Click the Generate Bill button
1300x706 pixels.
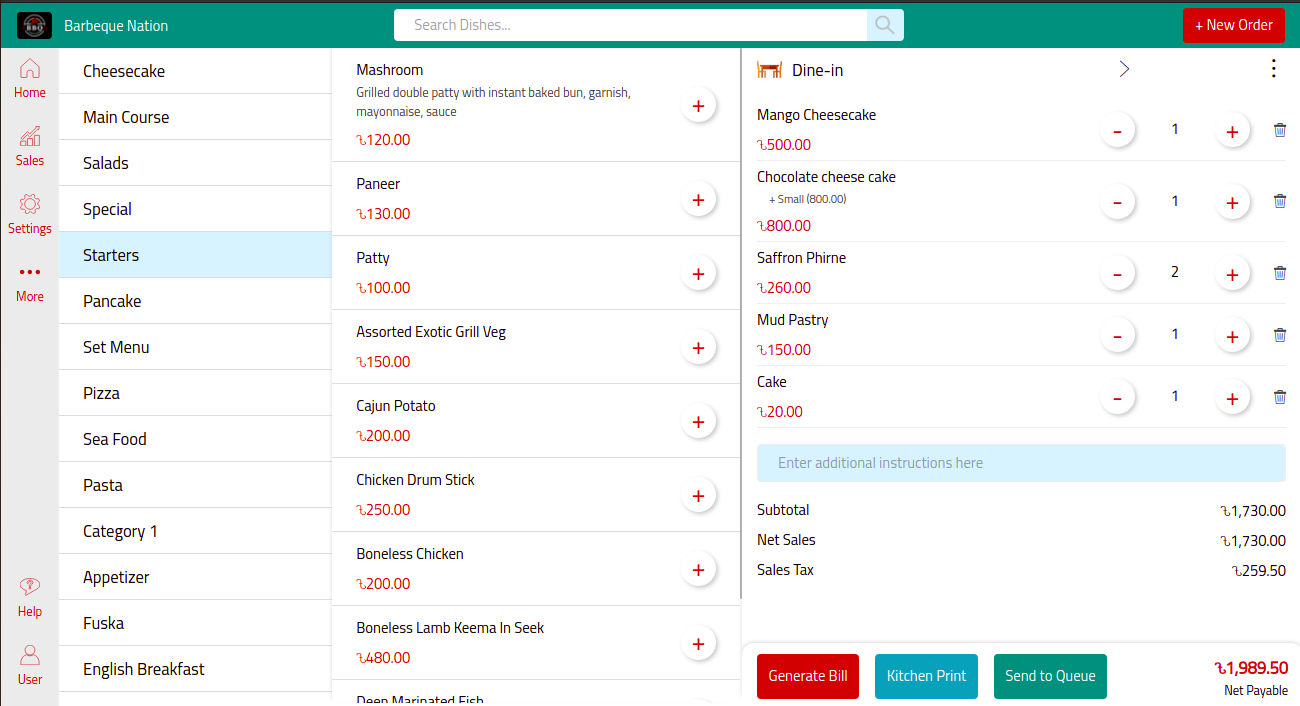[807, 676]
